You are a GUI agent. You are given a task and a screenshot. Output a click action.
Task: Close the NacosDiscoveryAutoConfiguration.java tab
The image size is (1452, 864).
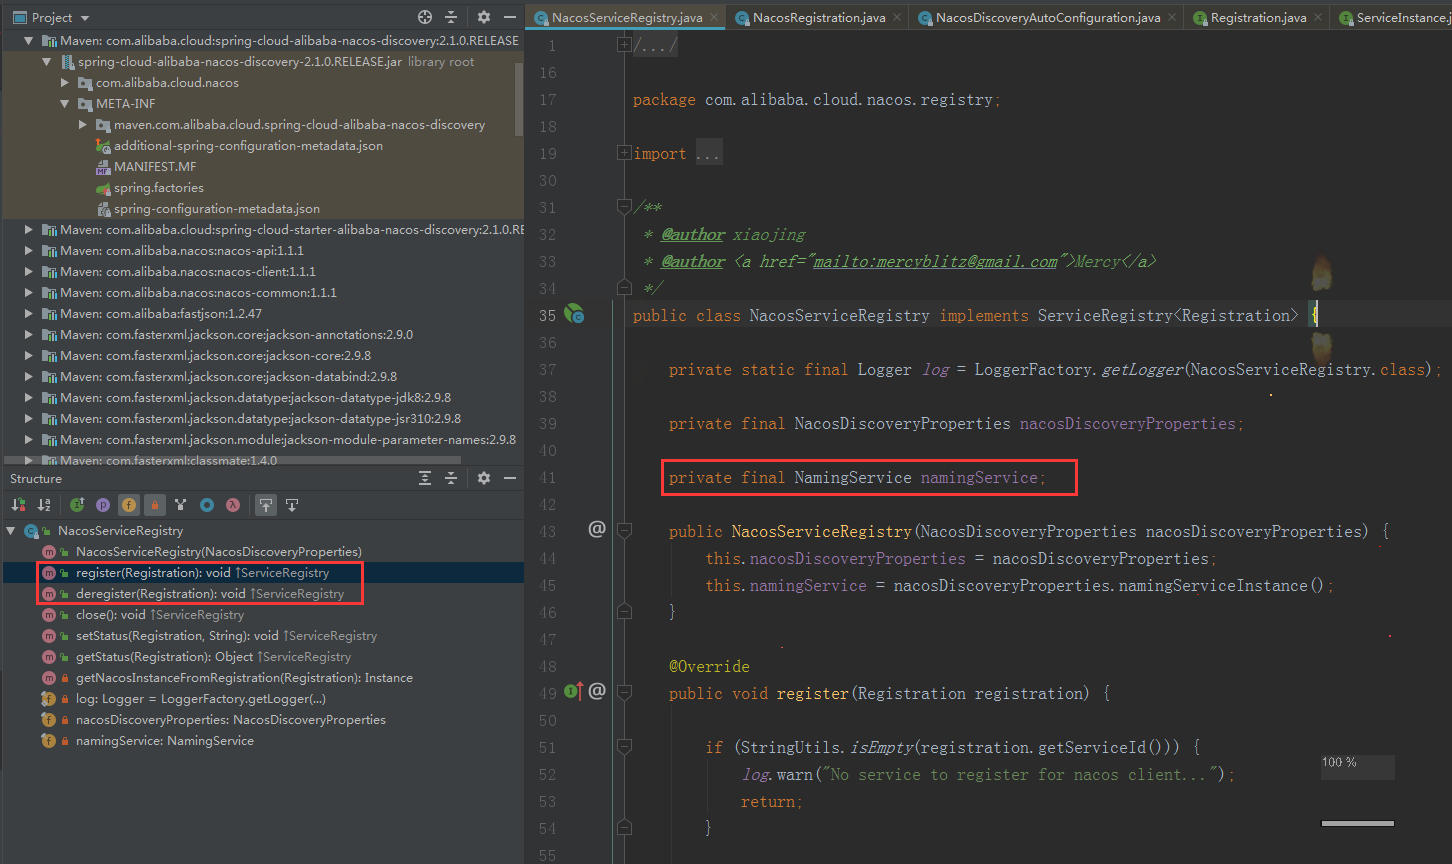[x=1171, y=18]
